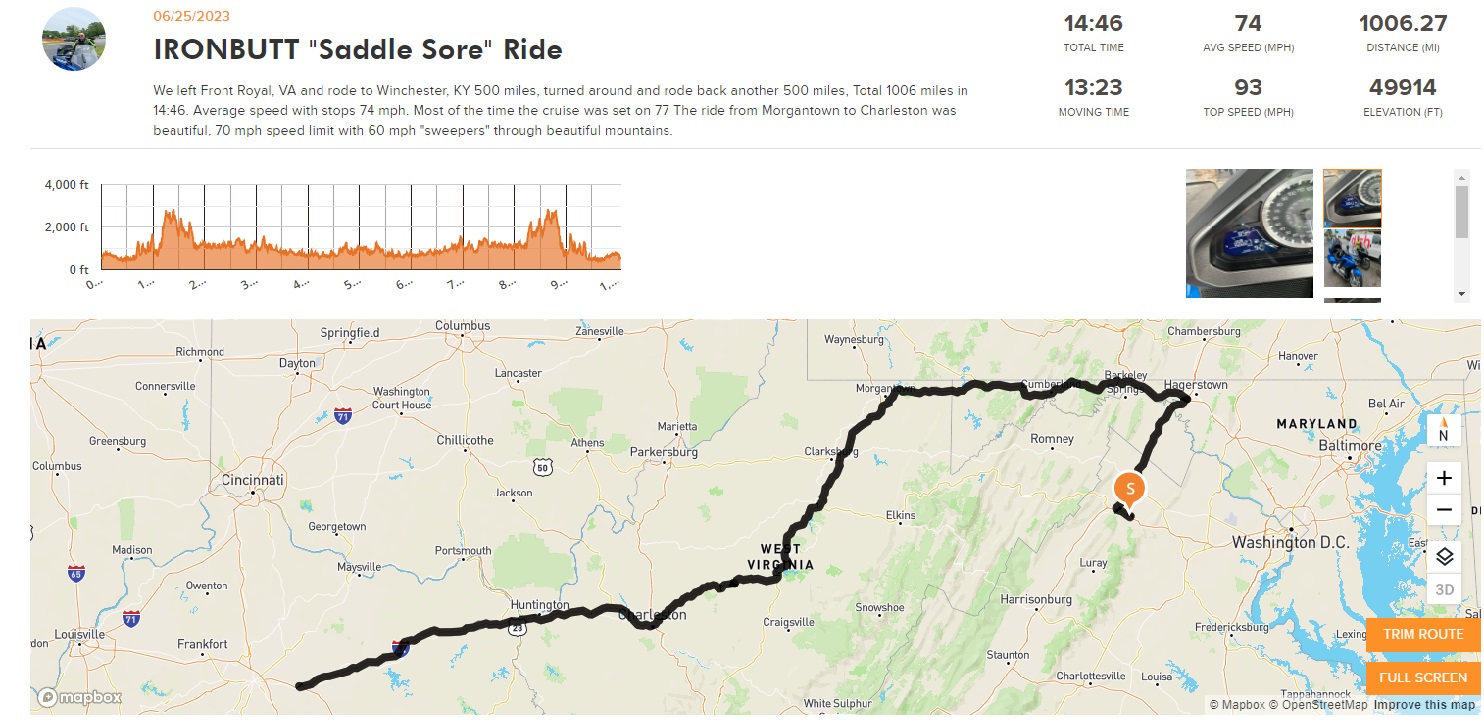Enter Full Screen map mode
The width and height of the screenshot is (1484, 722).
(x=1423, y=678)
